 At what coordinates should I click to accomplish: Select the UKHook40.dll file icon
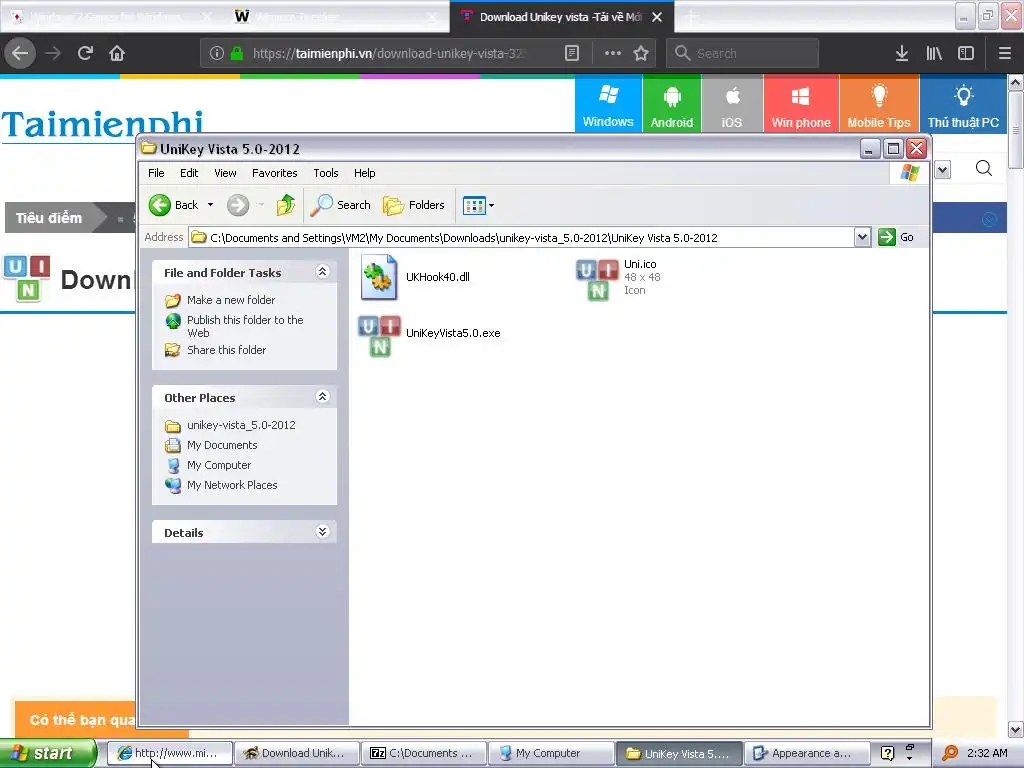379,278
